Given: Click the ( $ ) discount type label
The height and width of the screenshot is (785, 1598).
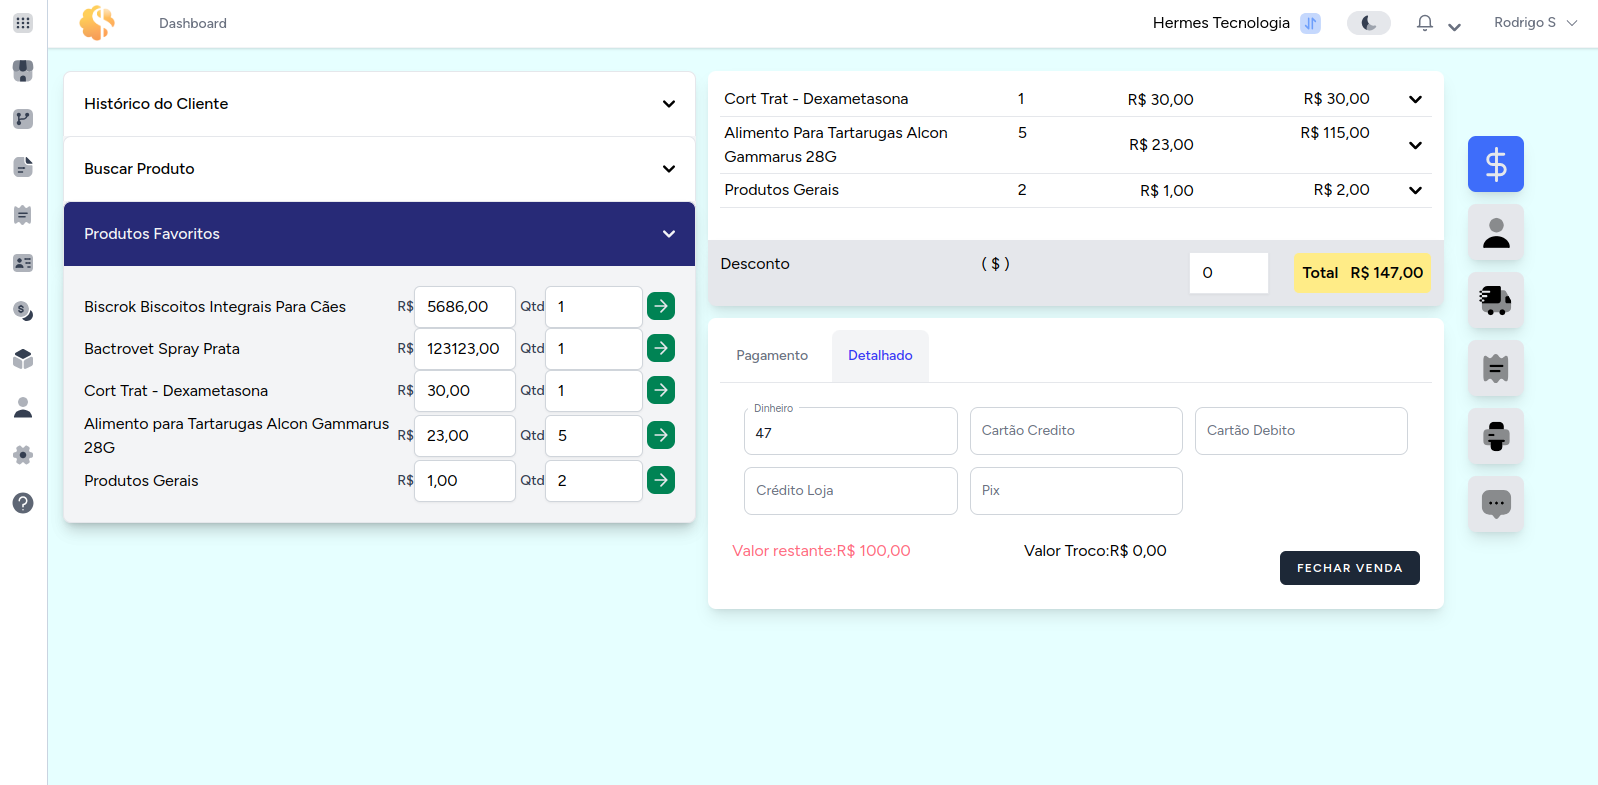Looking at the screenshot, I should pyautogui.click(x=995, y=264).
